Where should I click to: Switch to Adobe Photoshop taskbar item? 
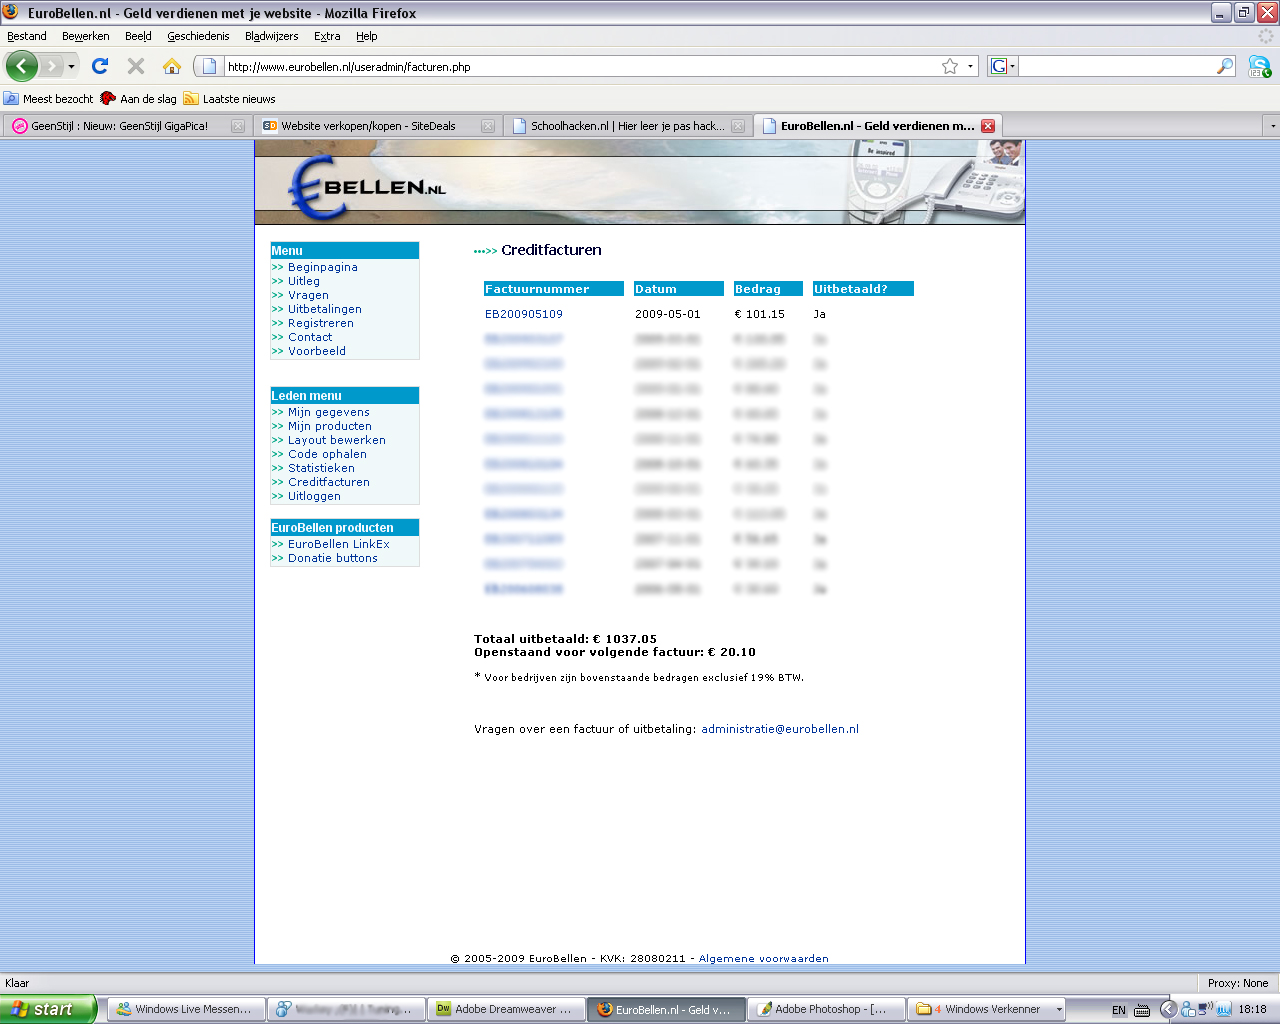coord(826,1009)
